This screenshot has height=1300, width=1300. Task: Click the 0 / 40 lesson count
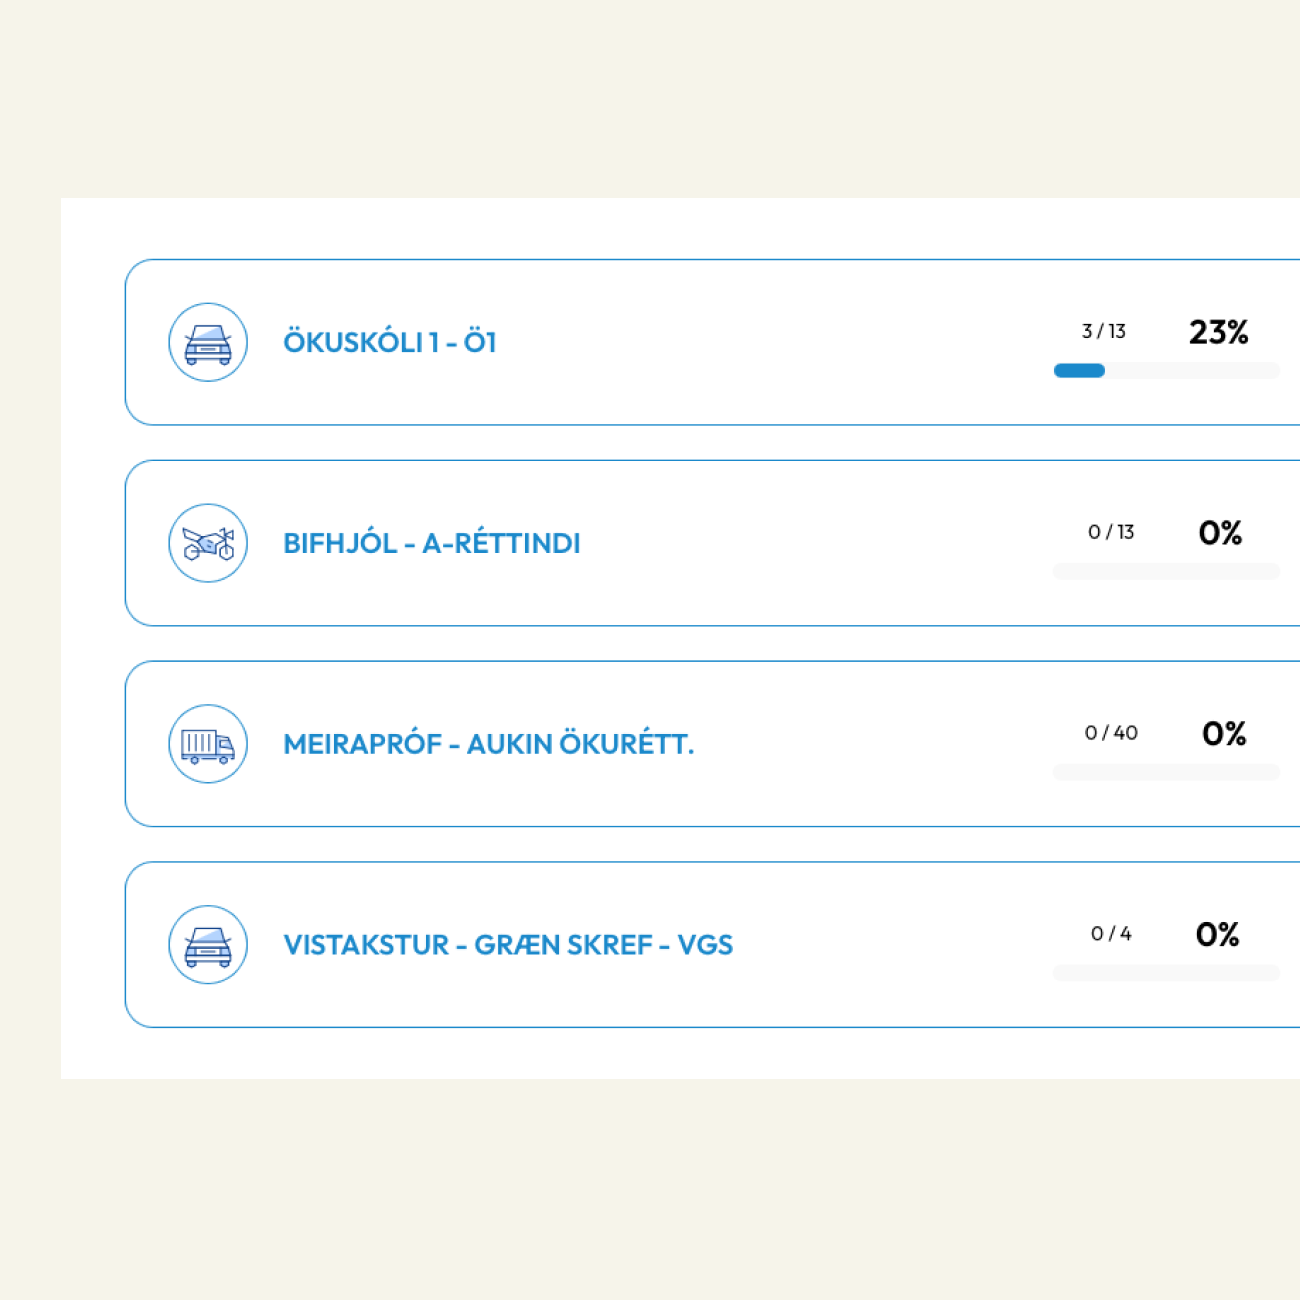click(x=1111, y=733)
